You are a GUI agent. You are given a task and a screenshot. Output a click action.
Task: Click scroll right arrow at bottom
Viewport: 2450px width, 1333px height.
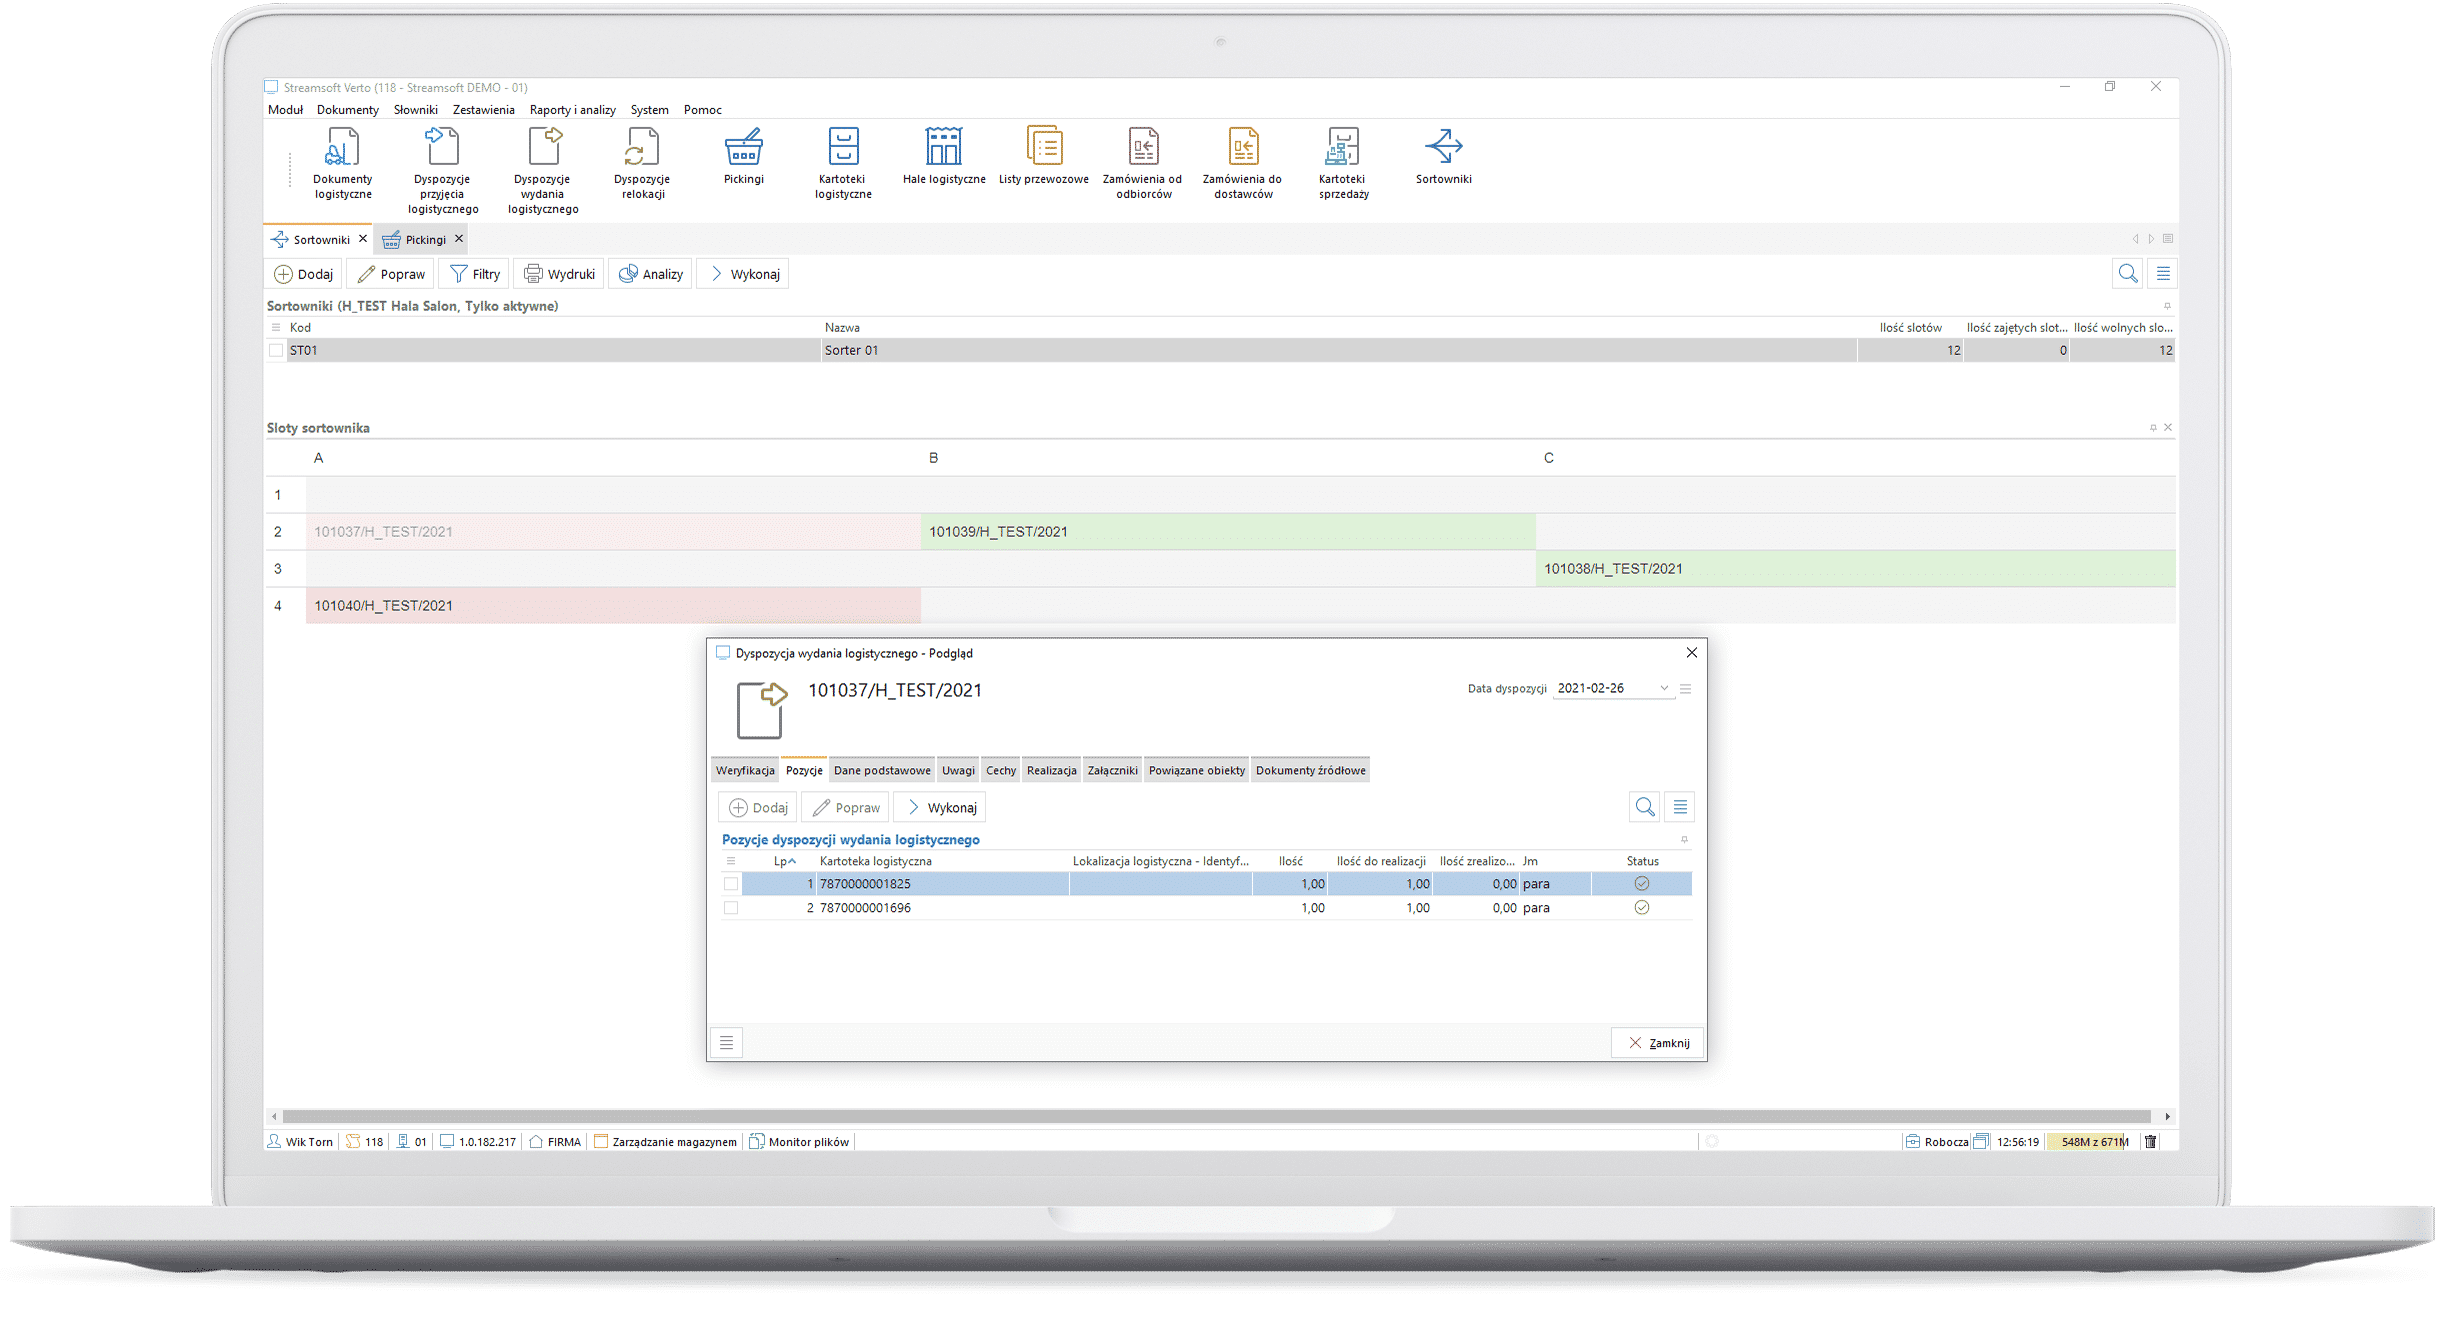pyautogui.click(x=2167, y=1116)
